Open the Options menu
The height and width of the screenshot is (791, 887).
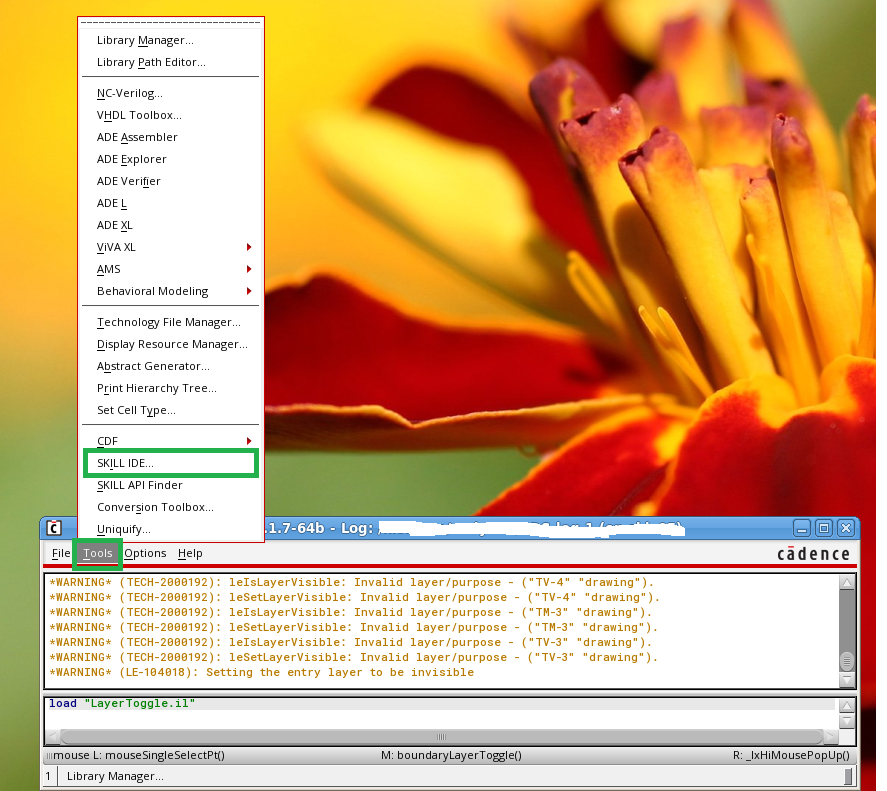[145, 553]
